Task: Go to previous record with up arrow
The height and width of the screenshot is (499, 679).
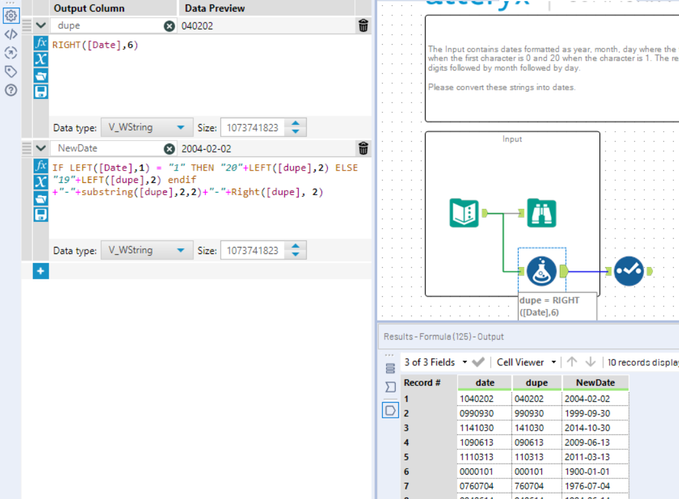Action: tap(572, 362)
